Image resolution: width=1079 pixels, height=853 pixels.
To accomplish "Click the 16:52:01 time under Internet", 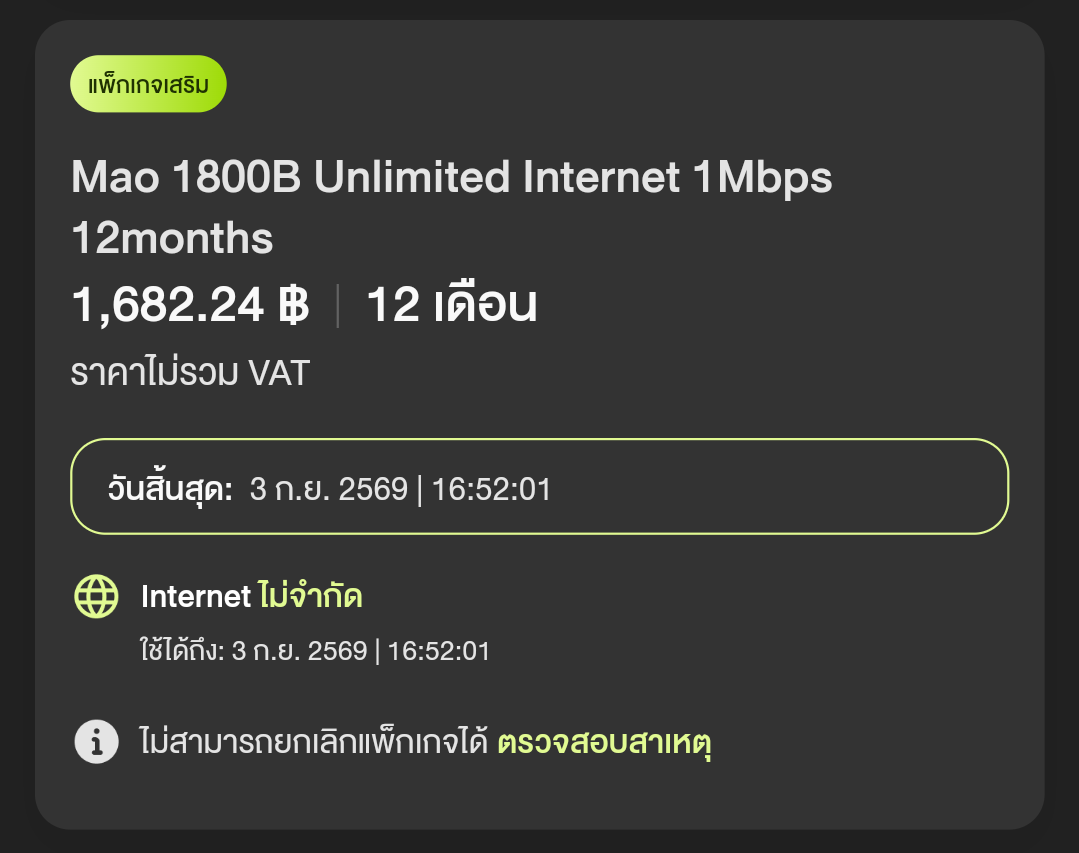I will pyautogui.click(x=438, y=651).
